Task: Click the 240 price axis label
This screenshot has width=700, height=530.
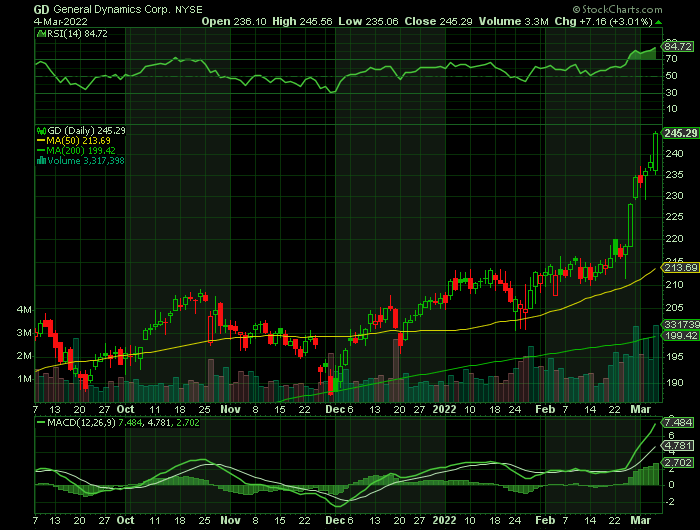Action: pyautogui.click(x=674, y=154)
